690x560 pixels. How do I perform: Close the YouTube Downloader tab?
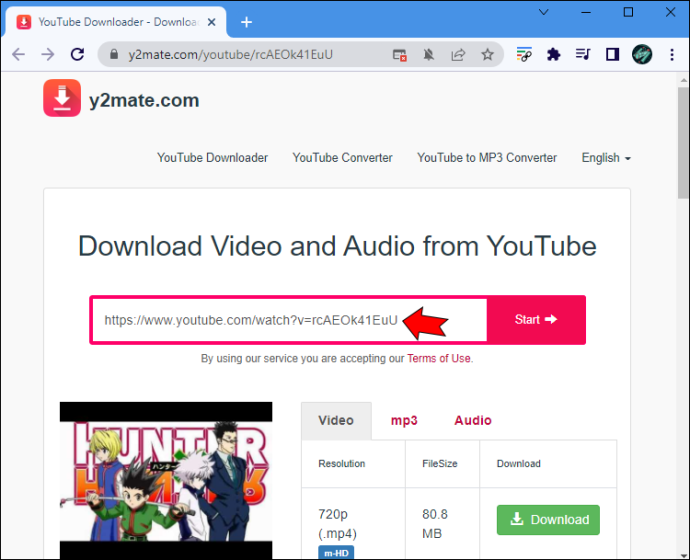[212, 22]
